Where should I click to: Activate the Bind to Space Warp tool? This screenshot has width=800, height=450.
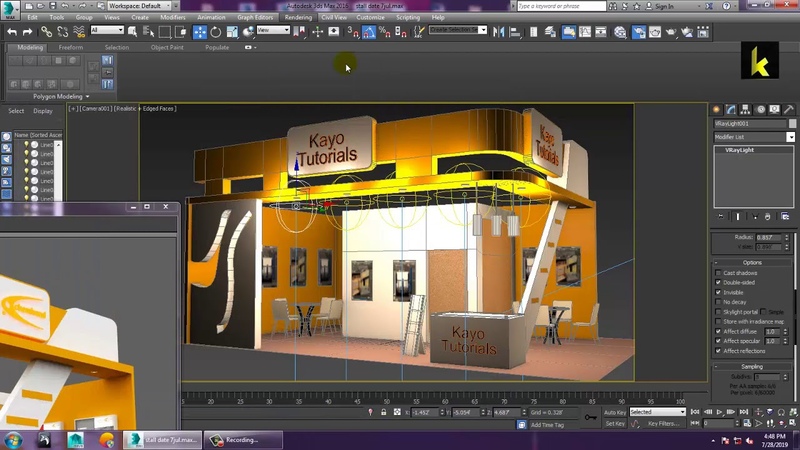tap(79, 32)
